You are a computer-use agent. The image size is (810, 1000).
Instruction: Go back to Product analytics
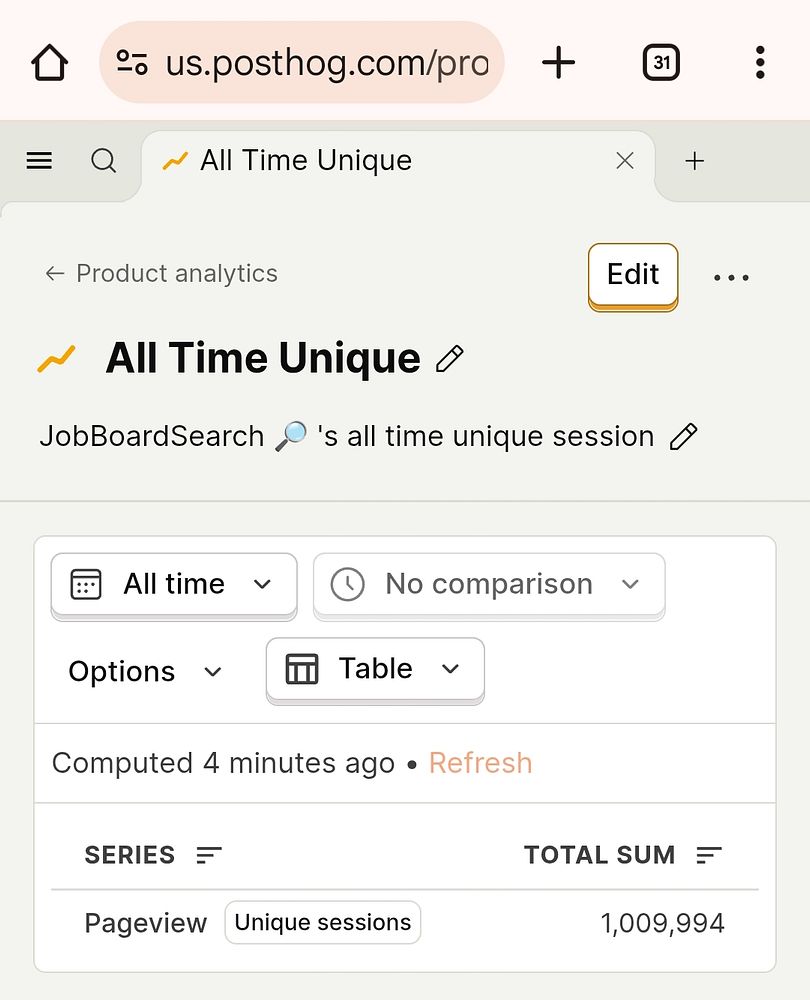[162, 273]
